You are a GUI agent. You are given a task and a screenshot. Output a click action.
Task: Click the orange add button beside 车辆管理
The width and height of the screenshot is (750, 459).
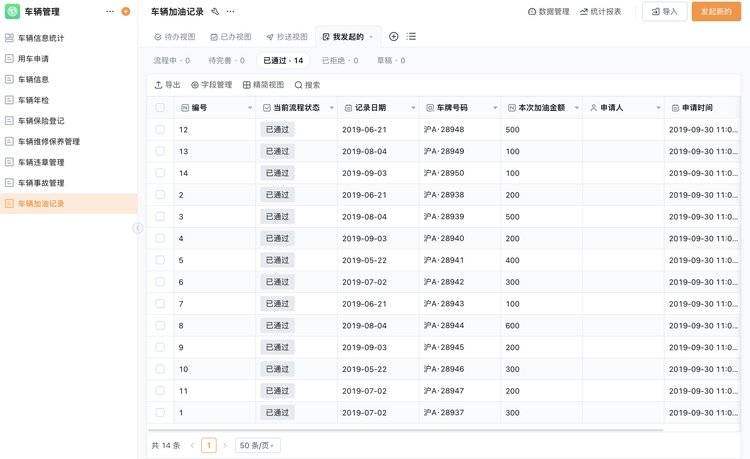click(125, 12)
